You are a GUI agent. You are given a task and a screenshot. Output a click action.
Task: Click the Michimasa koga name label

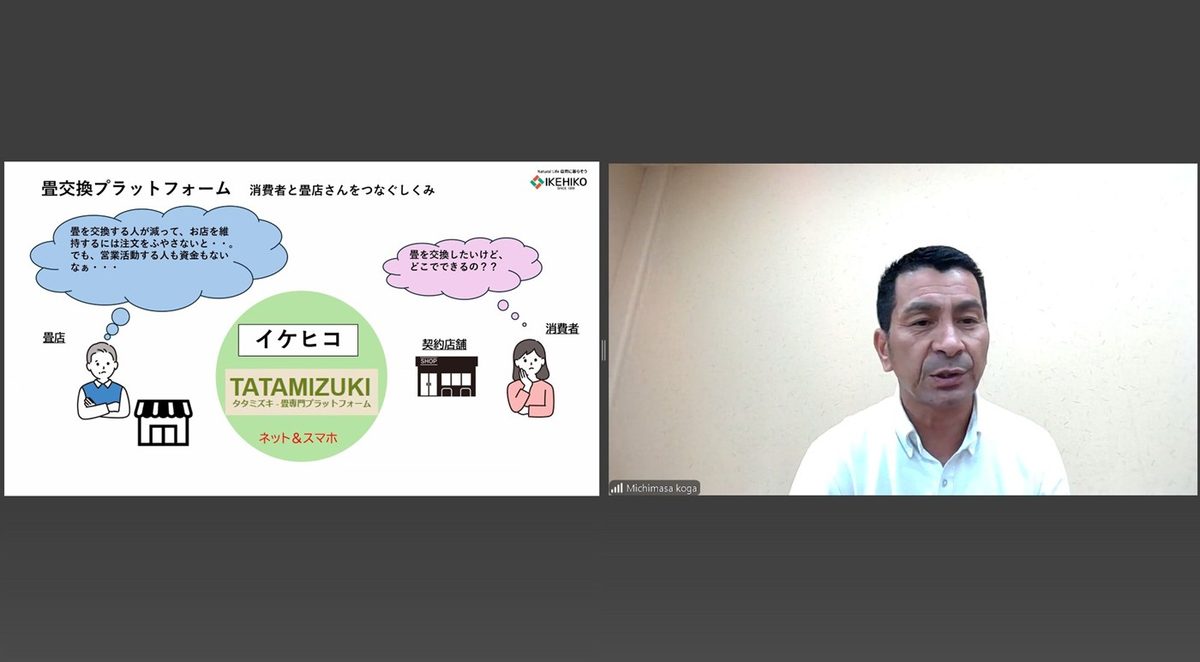[661, 488]
